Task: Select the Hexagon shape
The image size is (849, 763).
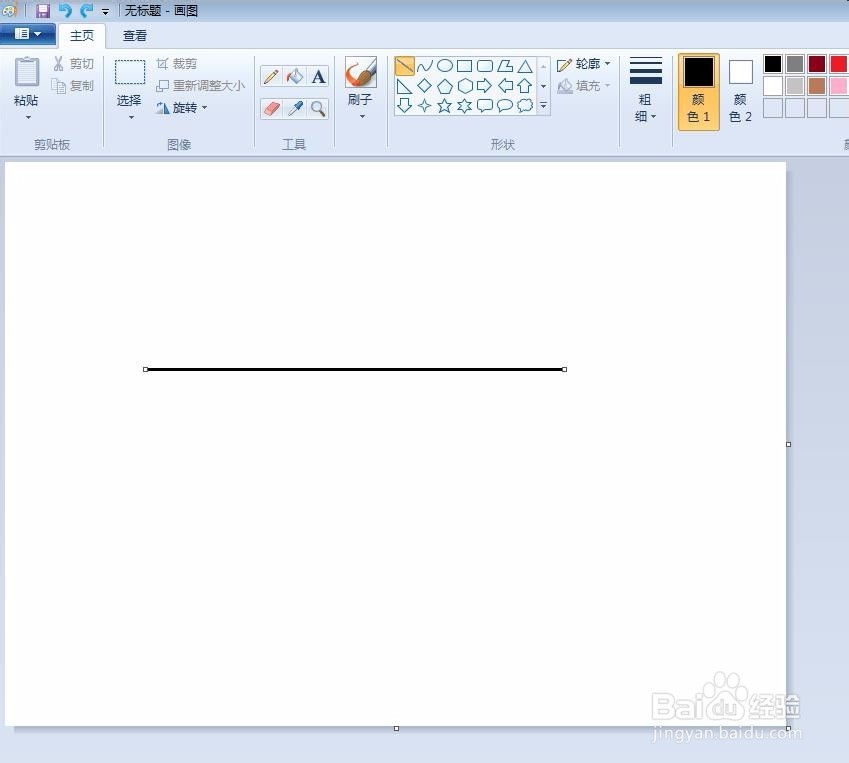Action: 465,86
